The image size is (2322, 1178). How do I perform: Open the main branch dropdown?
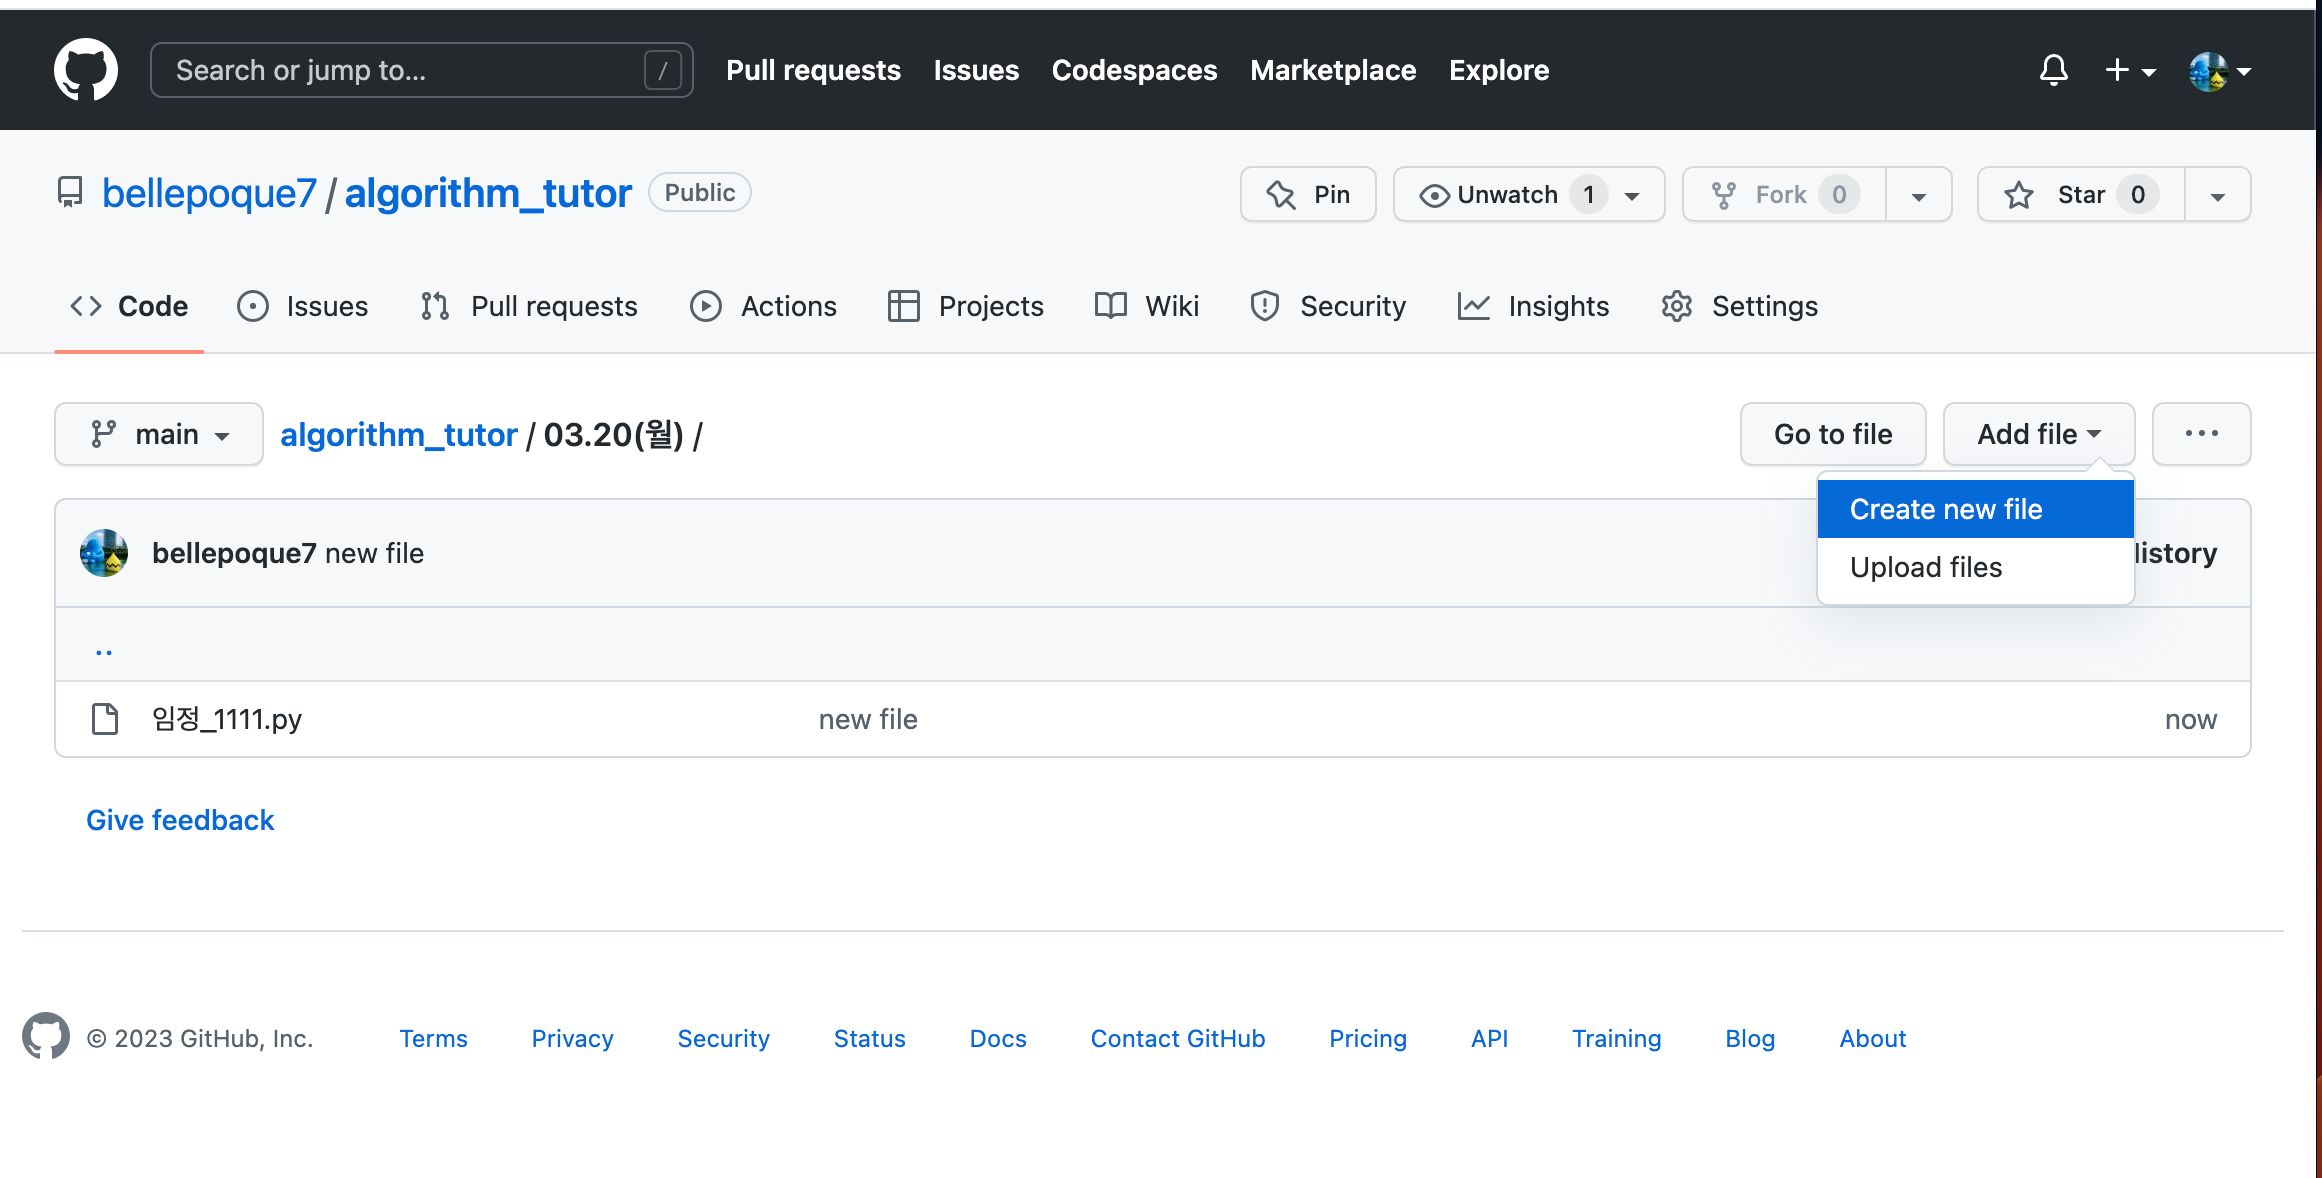click(x=158, y=434)
